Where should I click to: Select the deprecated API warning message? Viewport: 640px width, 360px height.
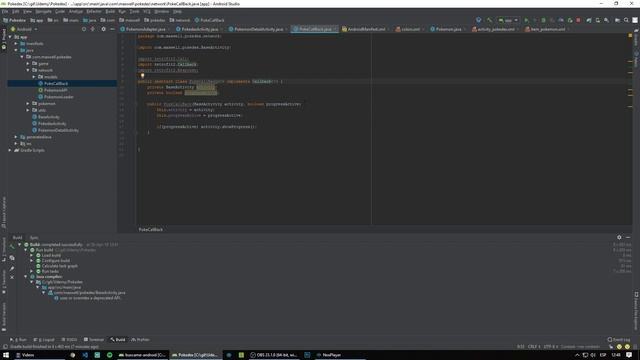click(90, 298)
